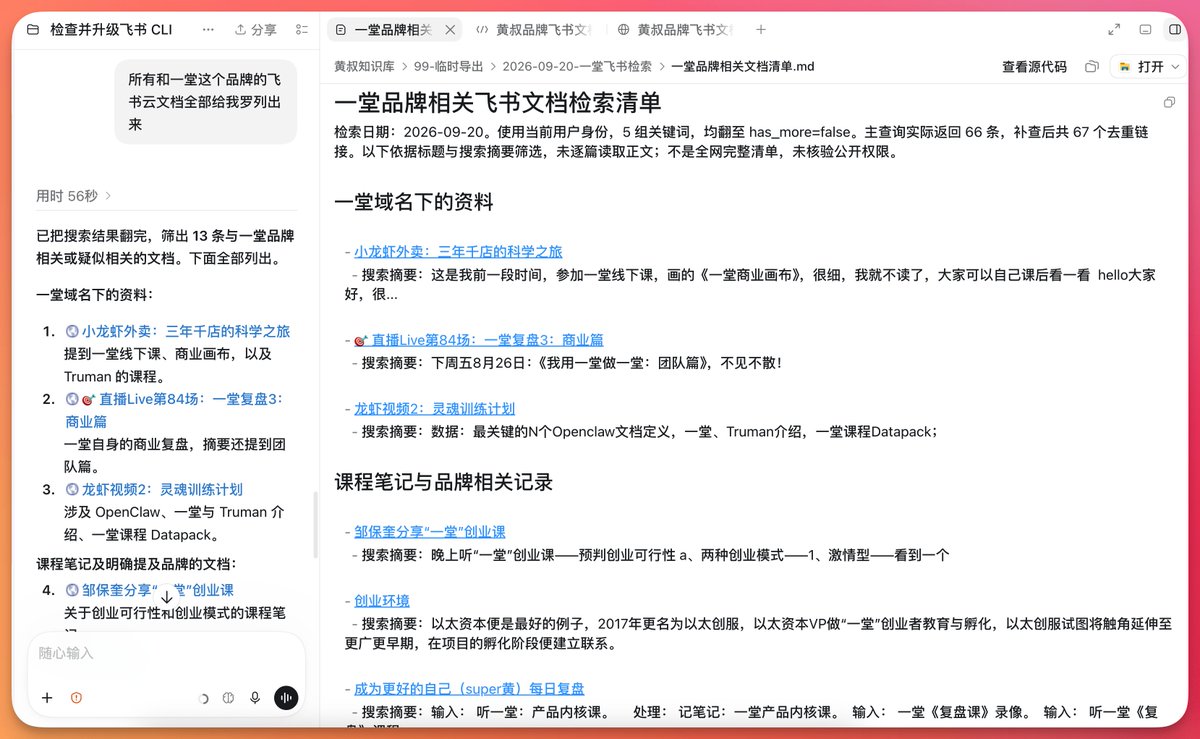Click the chat title 检查并升级飞书 CLI
1200x739 pixels.
coord(111,30)
